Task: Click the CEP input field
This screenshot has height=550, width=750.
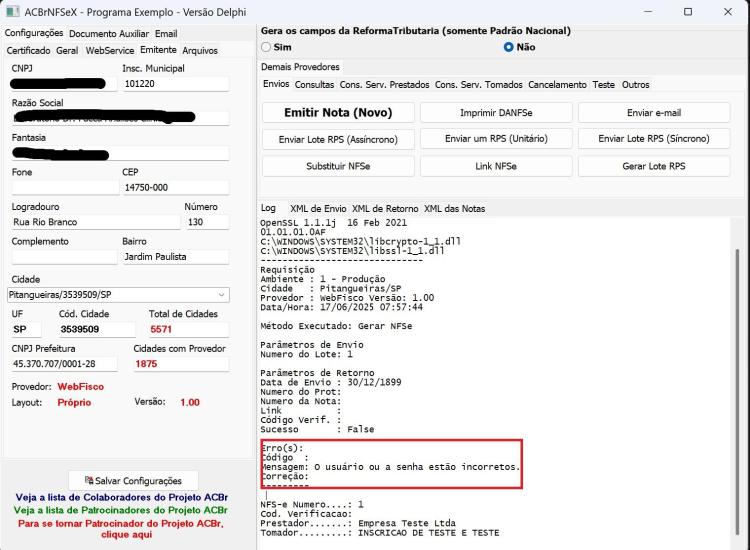Action: tap(176, 187)
